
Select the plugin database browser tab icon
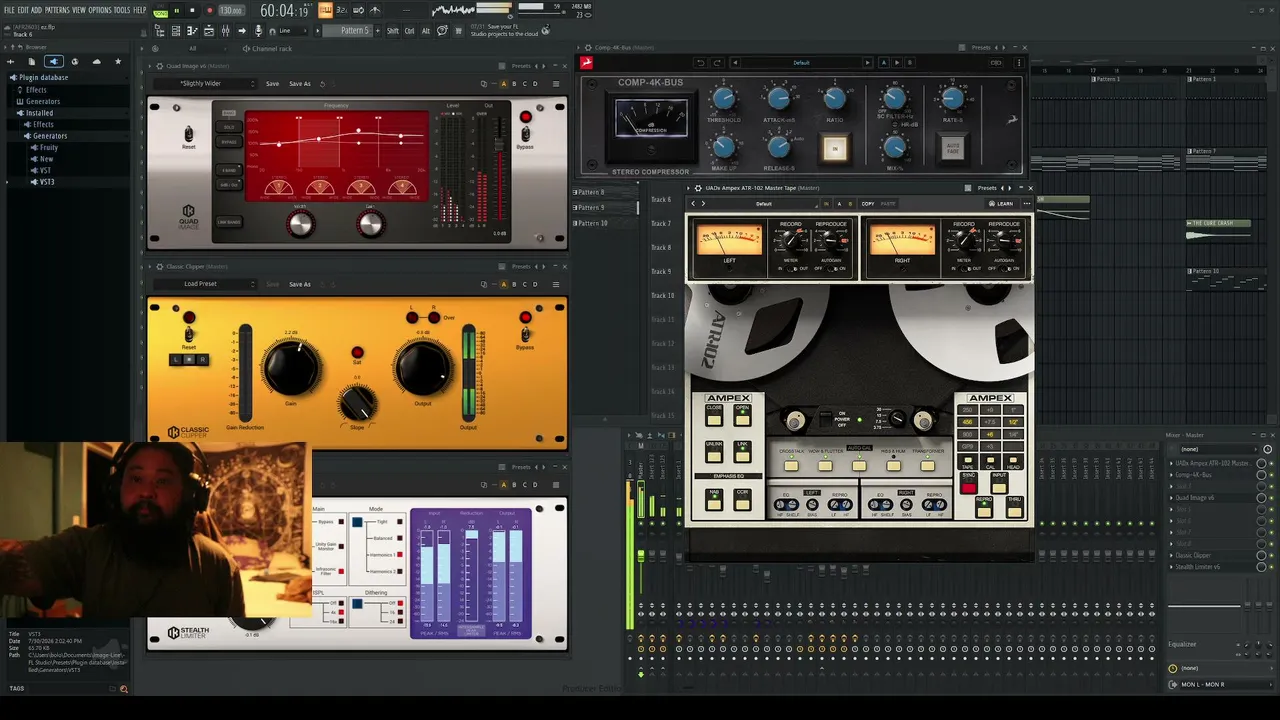tap(53, 62)
